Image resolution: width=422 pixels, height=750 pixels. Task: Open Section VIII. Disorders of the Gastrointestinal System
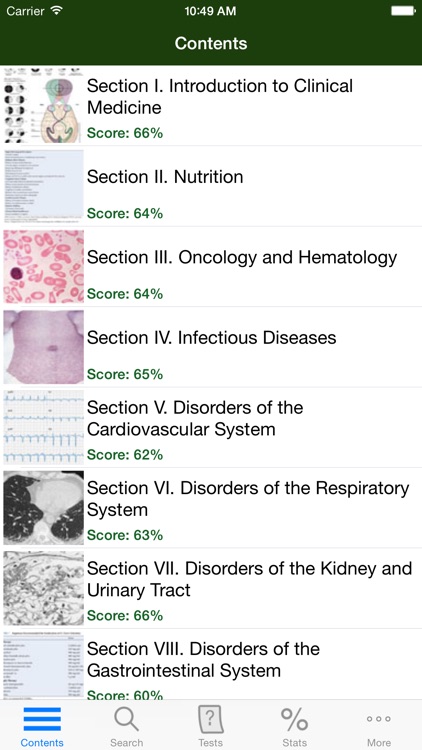[211, 664]
